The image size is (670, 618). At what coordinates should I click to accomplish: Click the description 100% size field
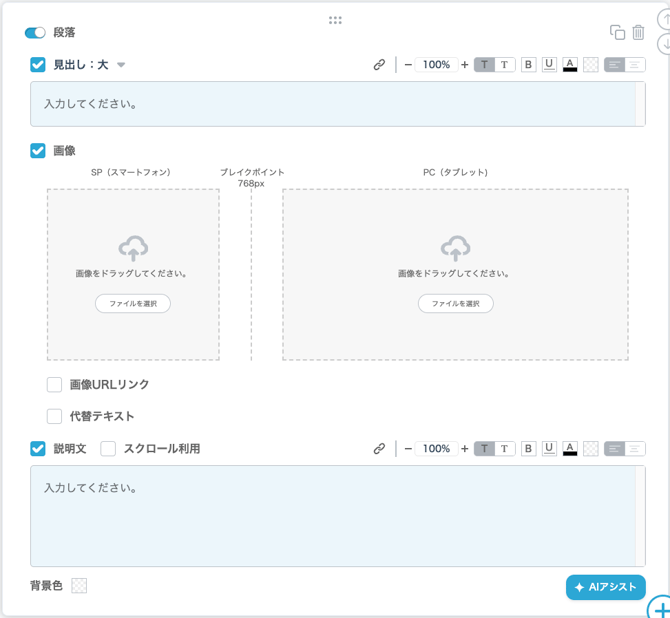tap(436, 448)
